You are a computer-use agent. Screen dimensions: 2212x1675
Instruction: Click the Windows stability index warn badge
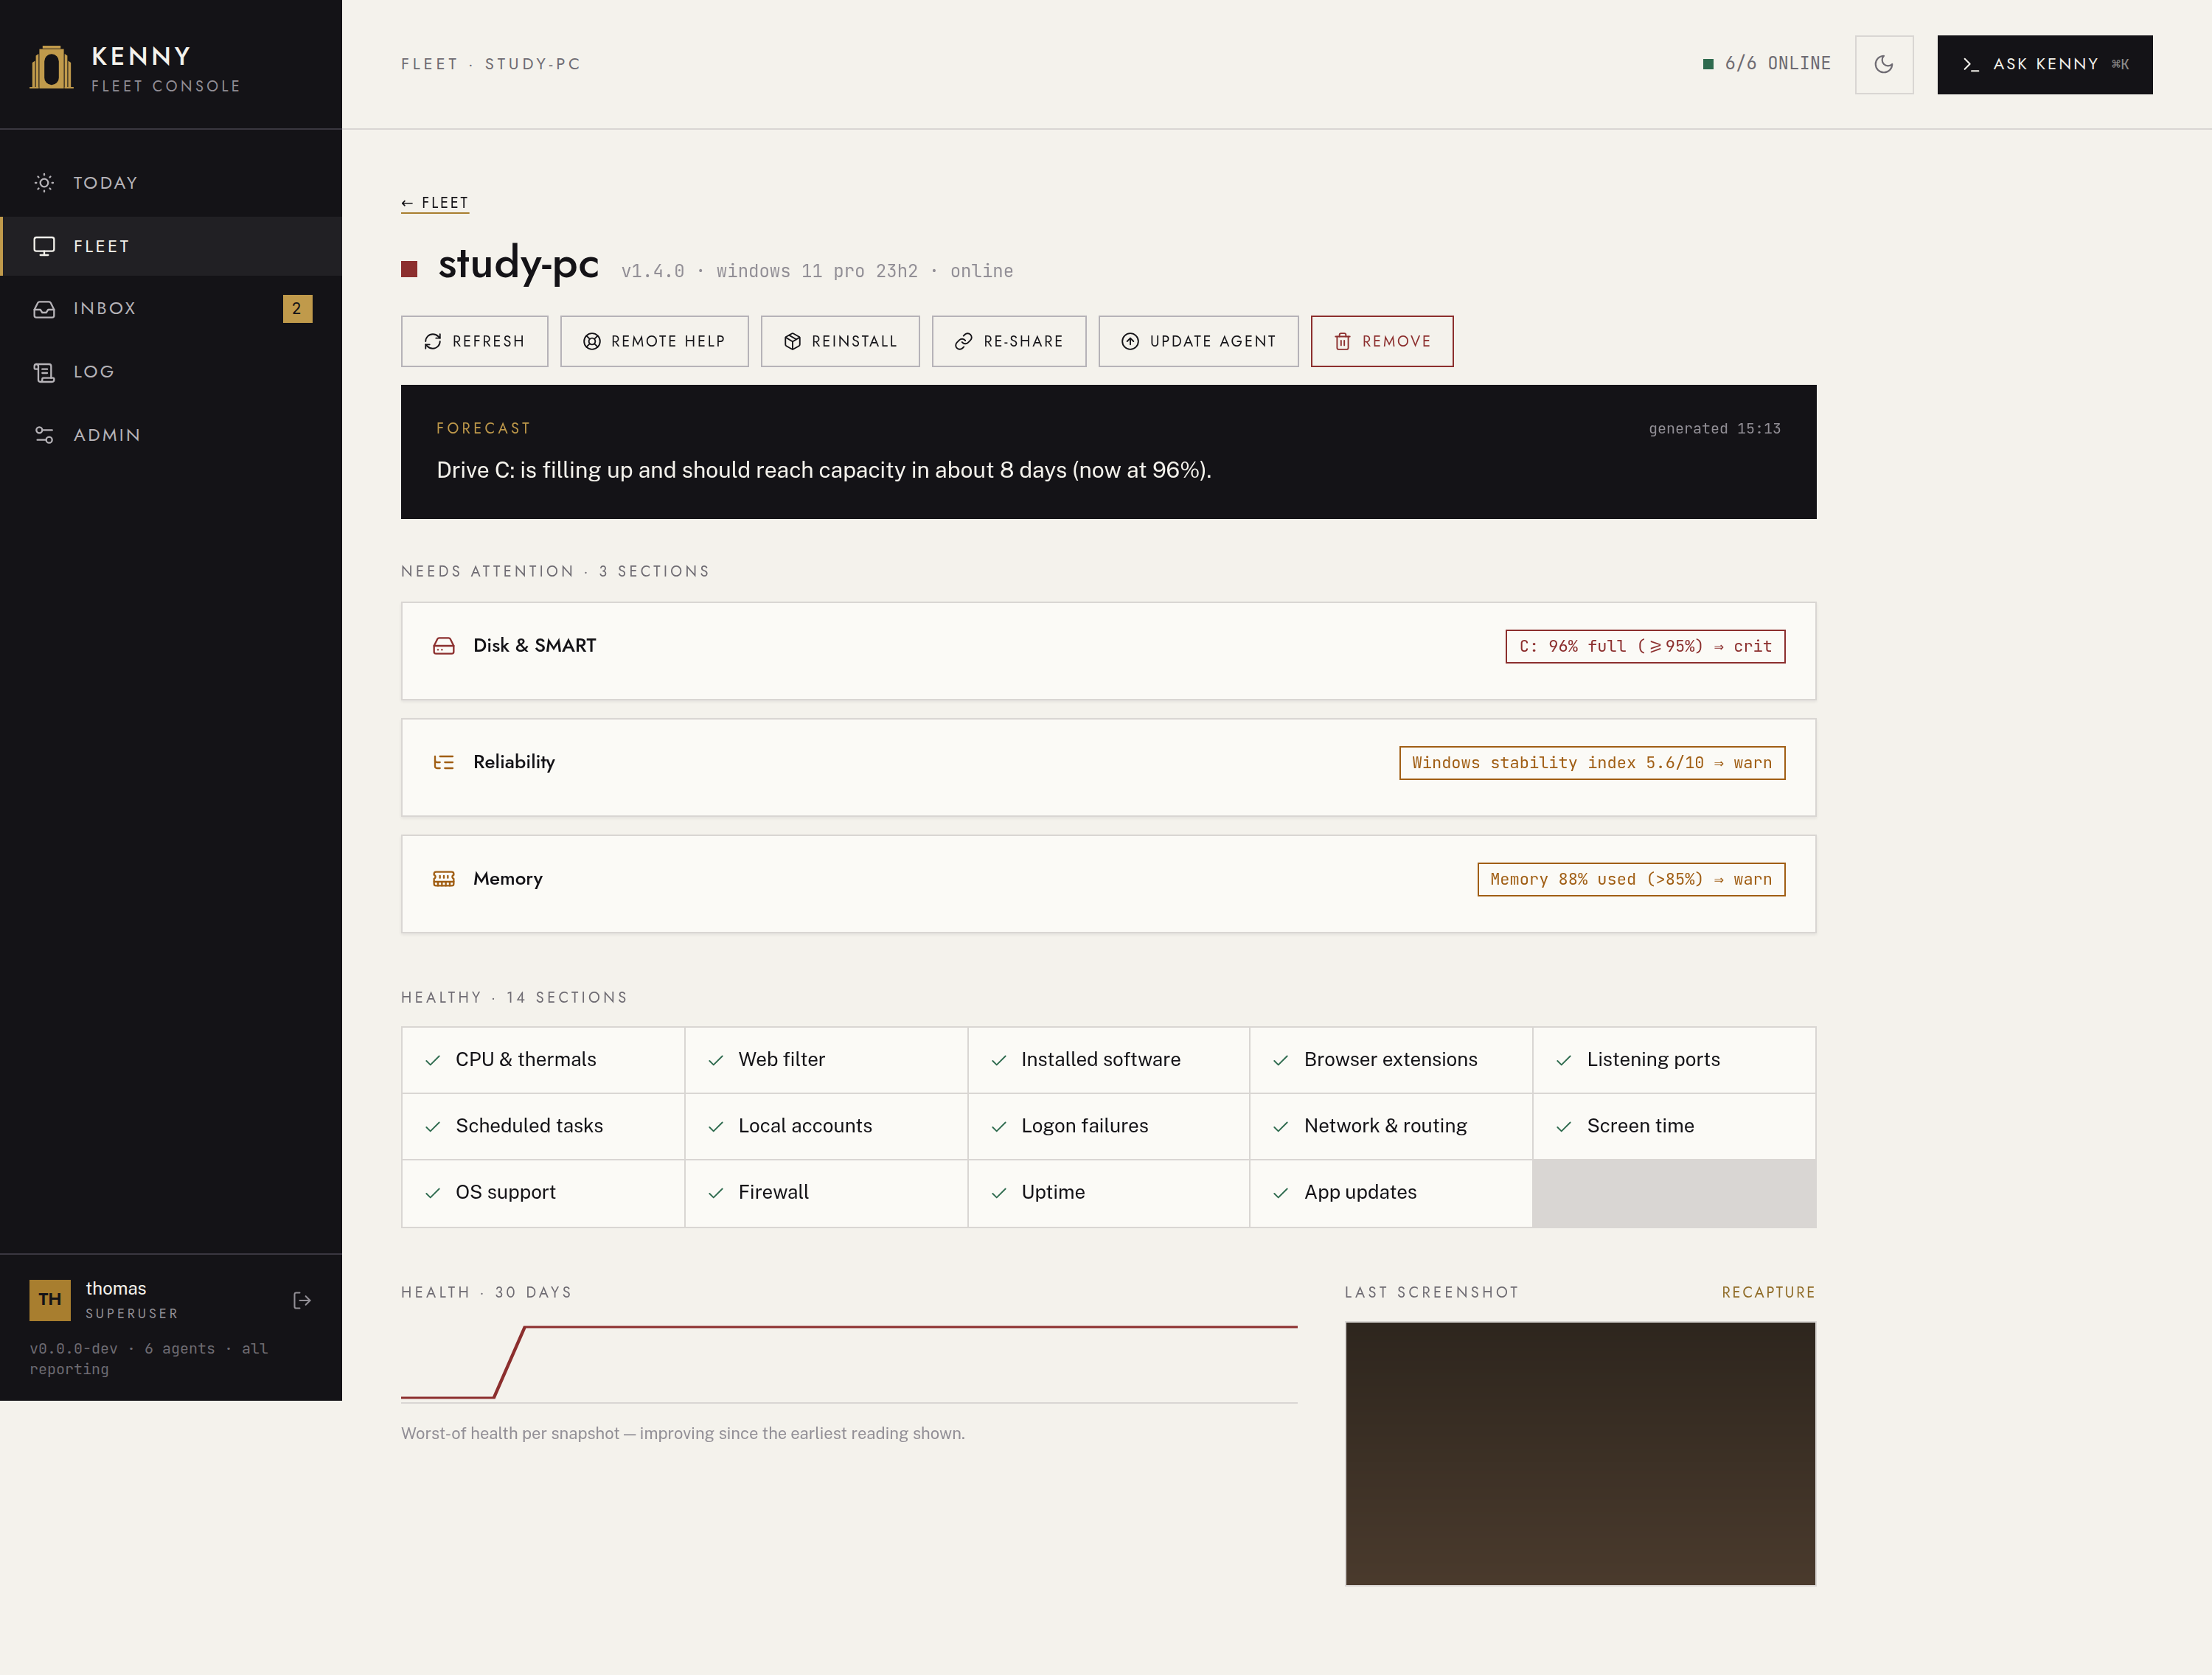pos(1592,763)
